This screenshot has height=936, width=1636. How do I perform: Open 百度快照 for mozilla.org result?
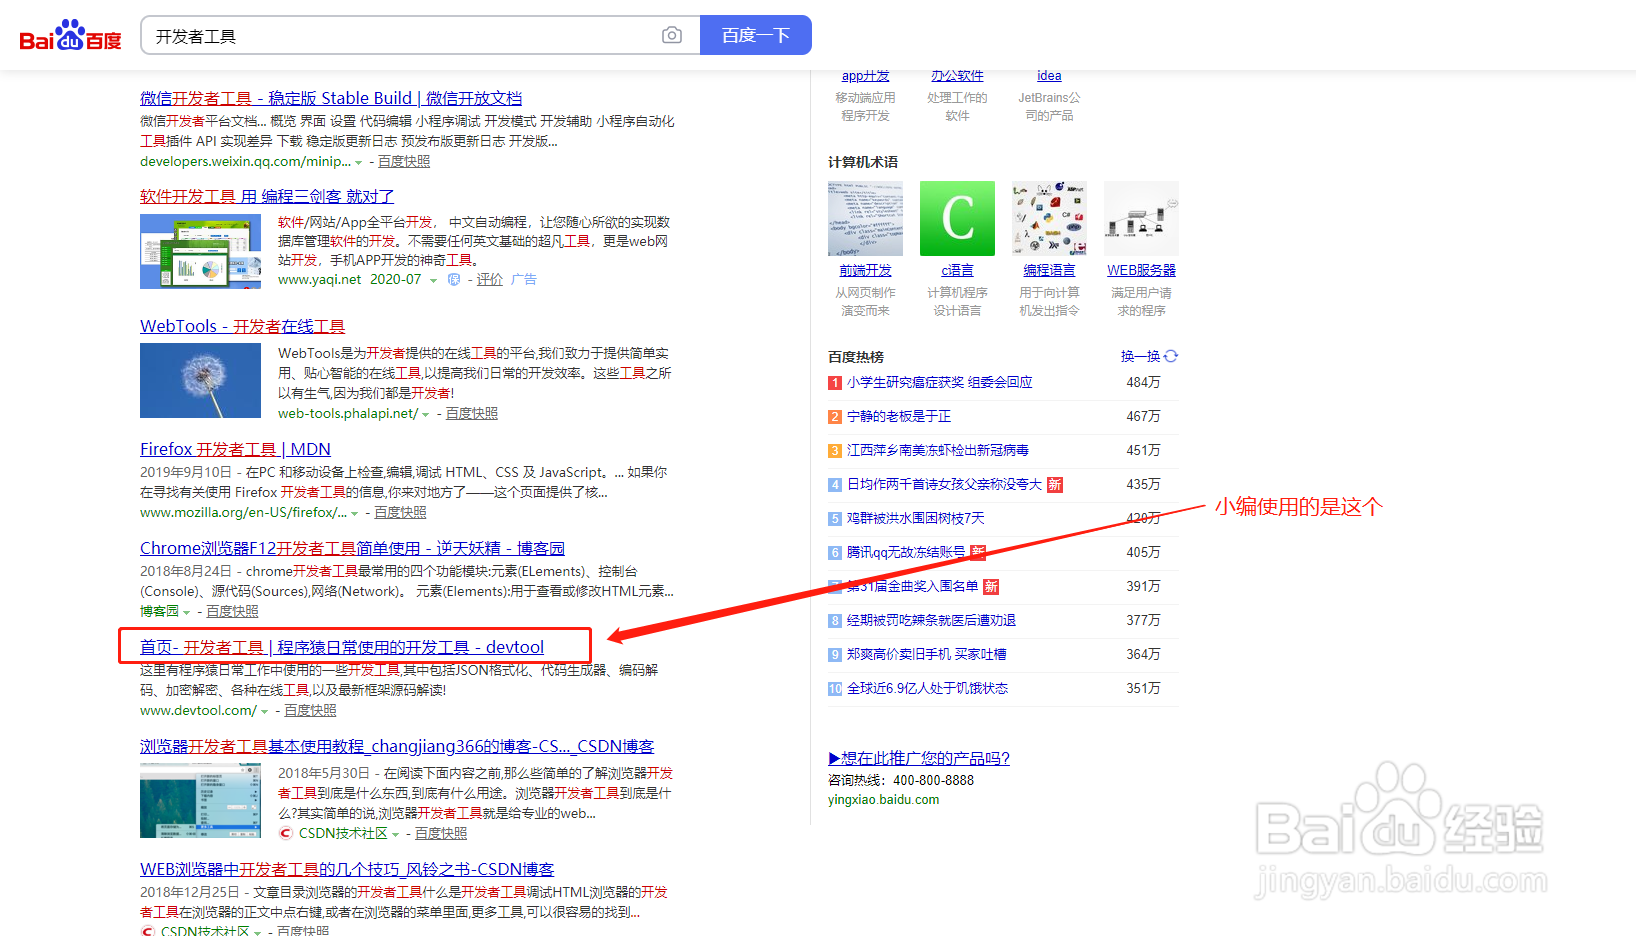pyautogui.click(x=400, y=512)
